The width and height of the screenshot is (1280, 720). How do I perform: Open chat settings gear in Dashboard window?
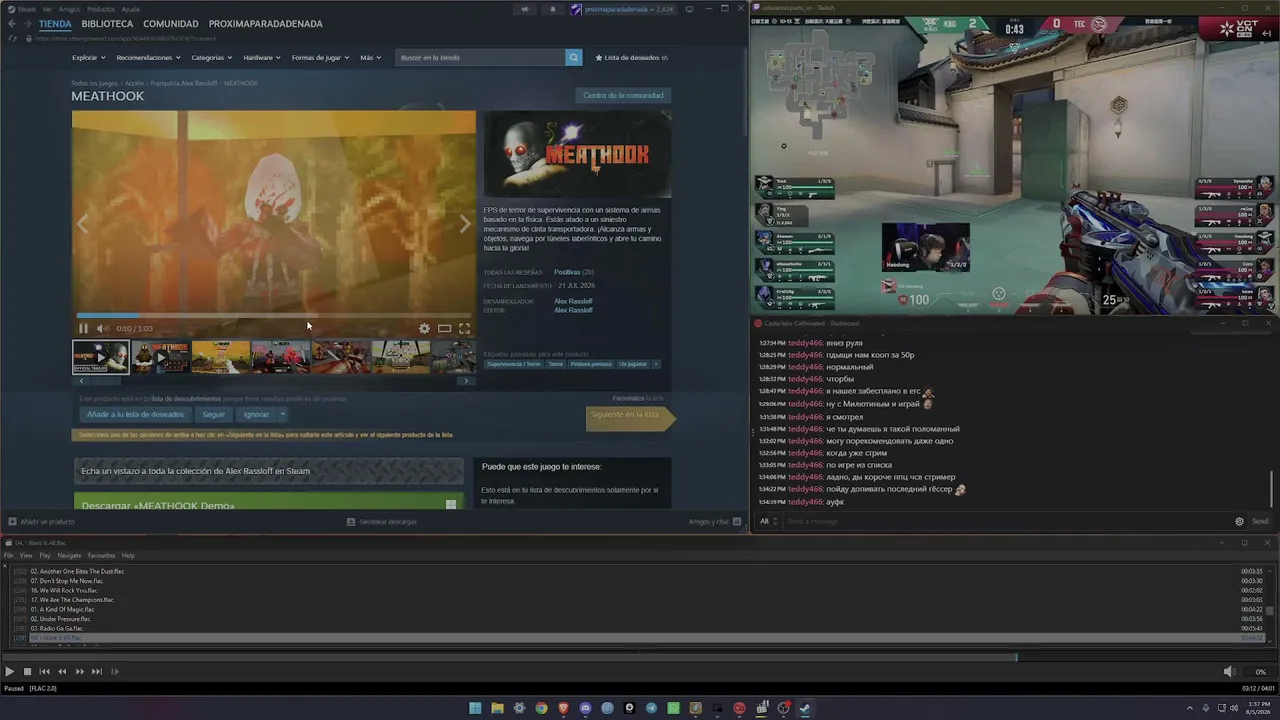[1239, 521]
